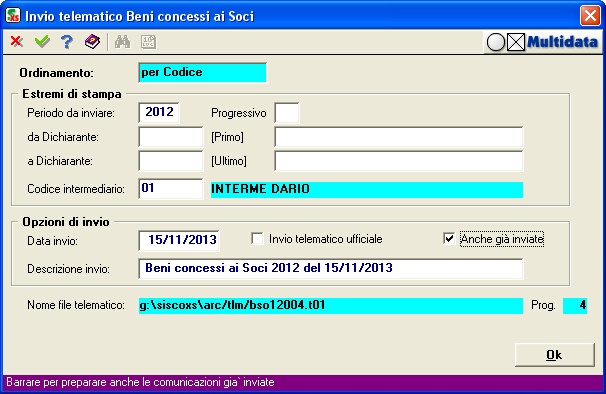Image resolution: width=606 pixels, height=394 pixels.
Task: Focus the a Dichiarante code field
Action: 170,161
